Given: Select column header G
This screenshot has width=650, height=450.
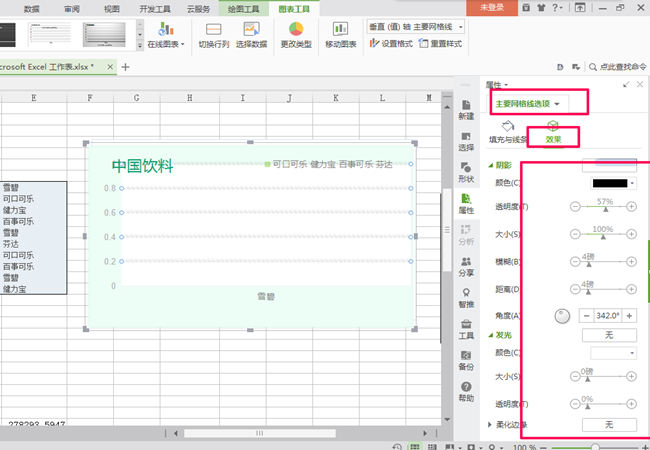Looking at the screenshot, I should (136, 98).
